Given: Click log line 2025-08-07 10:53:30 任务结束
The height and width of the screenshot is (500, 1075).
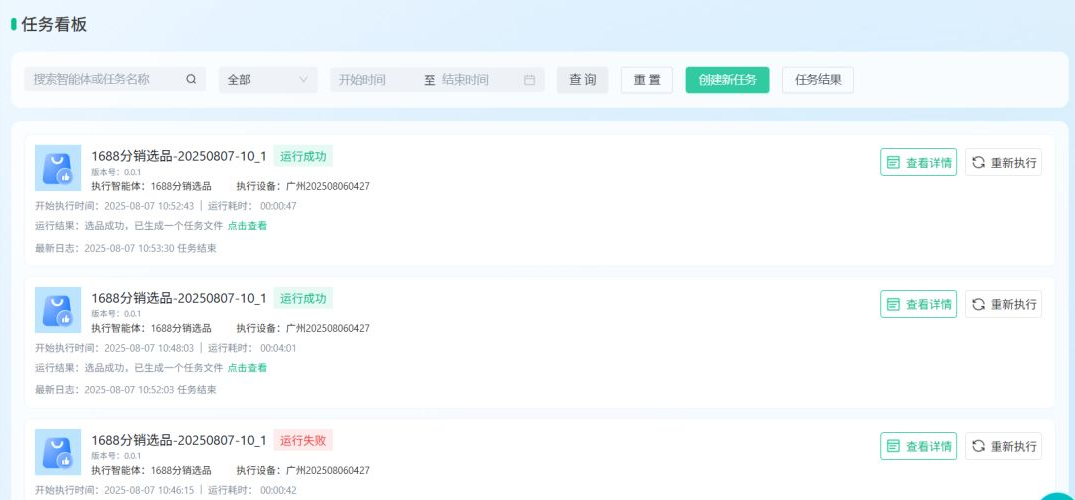Looking at the screenshot, I should coord(150,248).
